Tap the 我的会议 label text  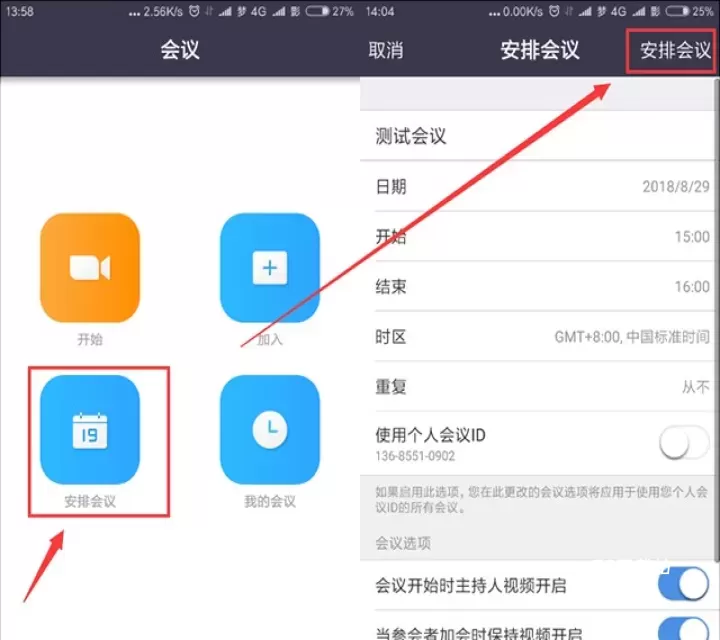(270, 501)
